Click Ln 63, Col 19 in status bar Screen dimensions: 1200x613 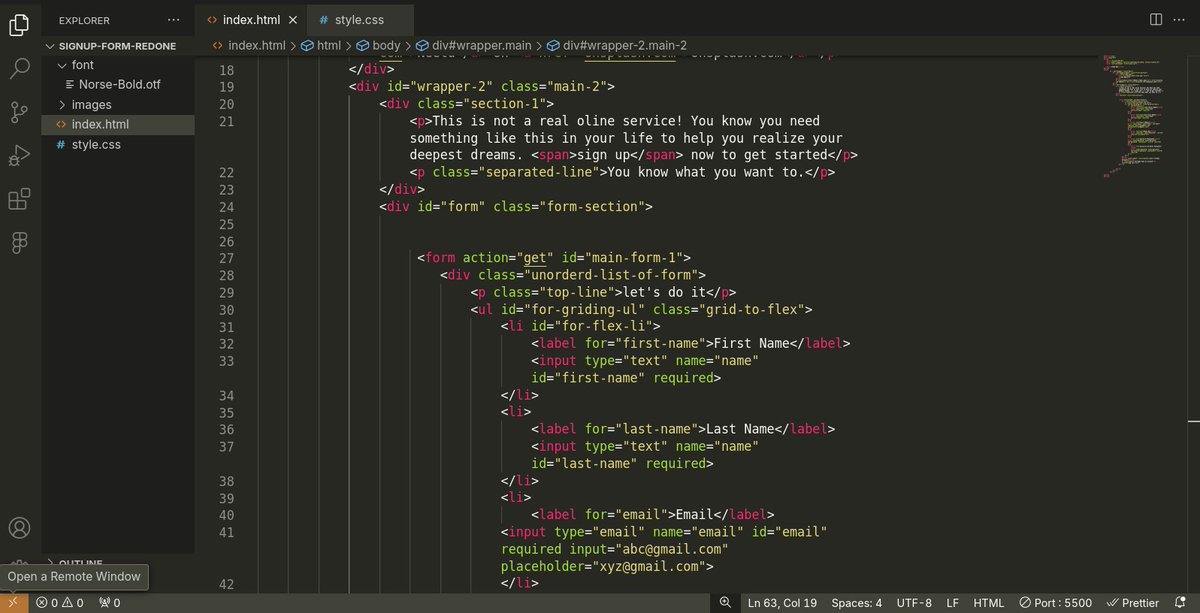point(782,603)
